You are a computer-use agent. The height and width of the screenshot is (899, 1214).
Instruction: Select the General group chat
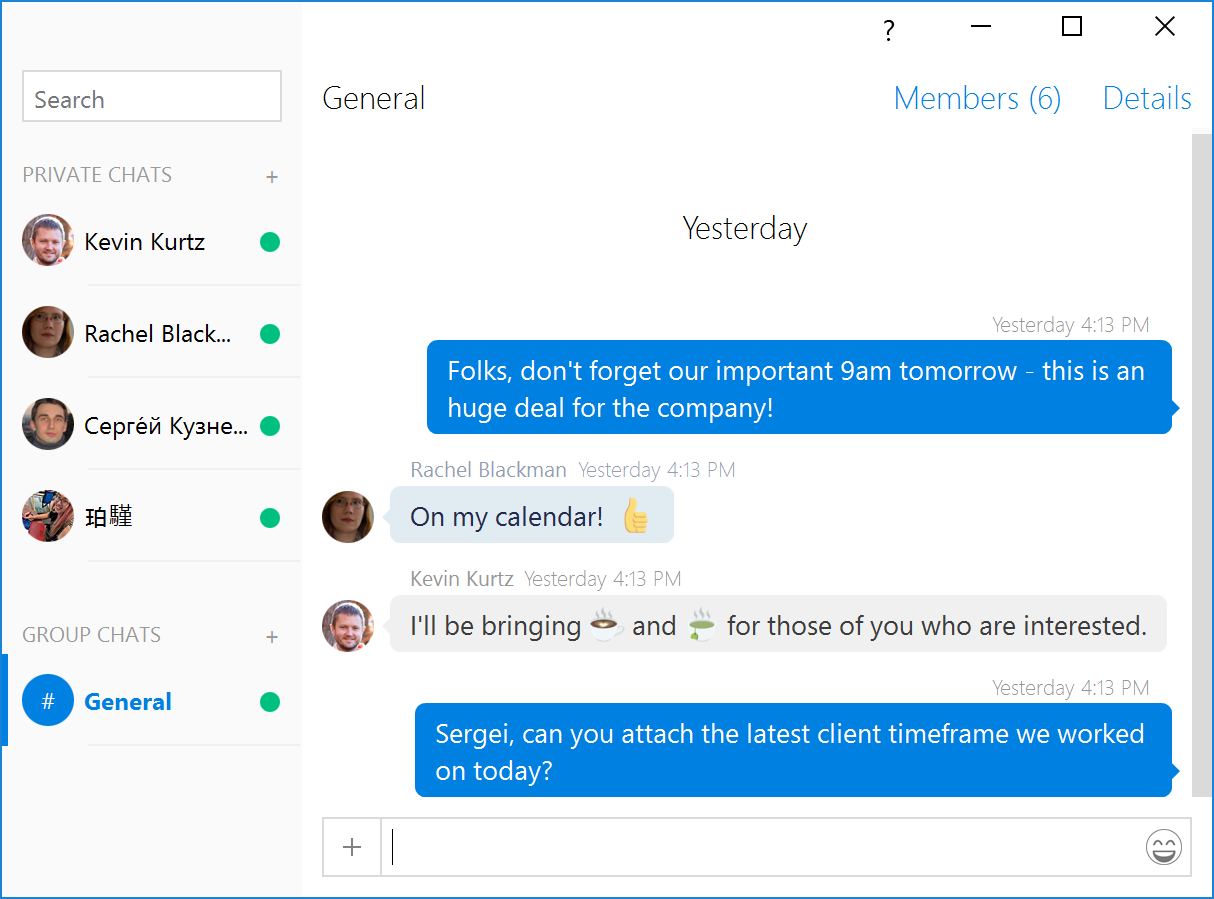[x=128, y=702]
